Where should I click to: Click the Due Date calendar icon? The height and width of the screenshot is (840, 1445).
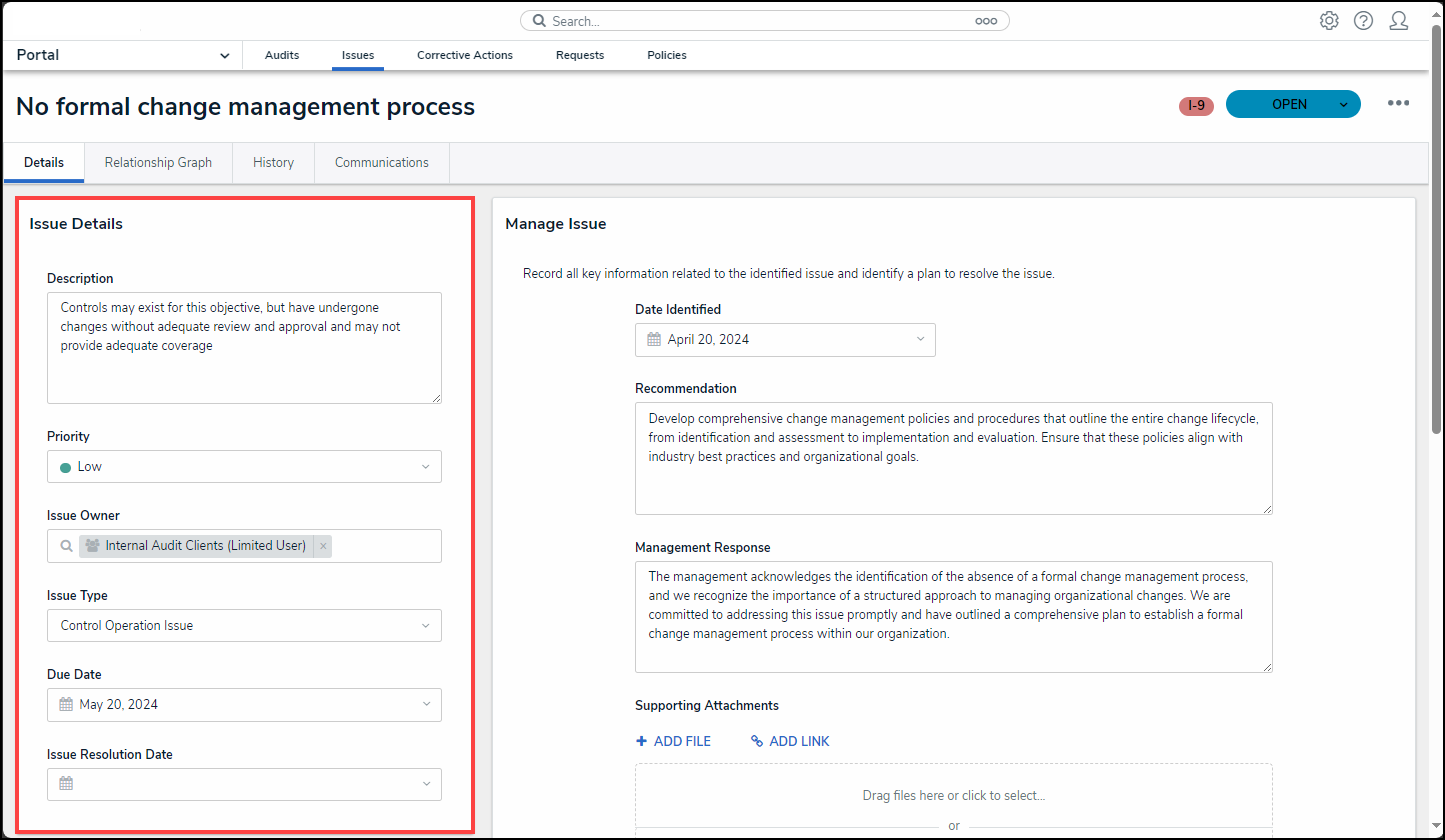[x=66, y=704]
